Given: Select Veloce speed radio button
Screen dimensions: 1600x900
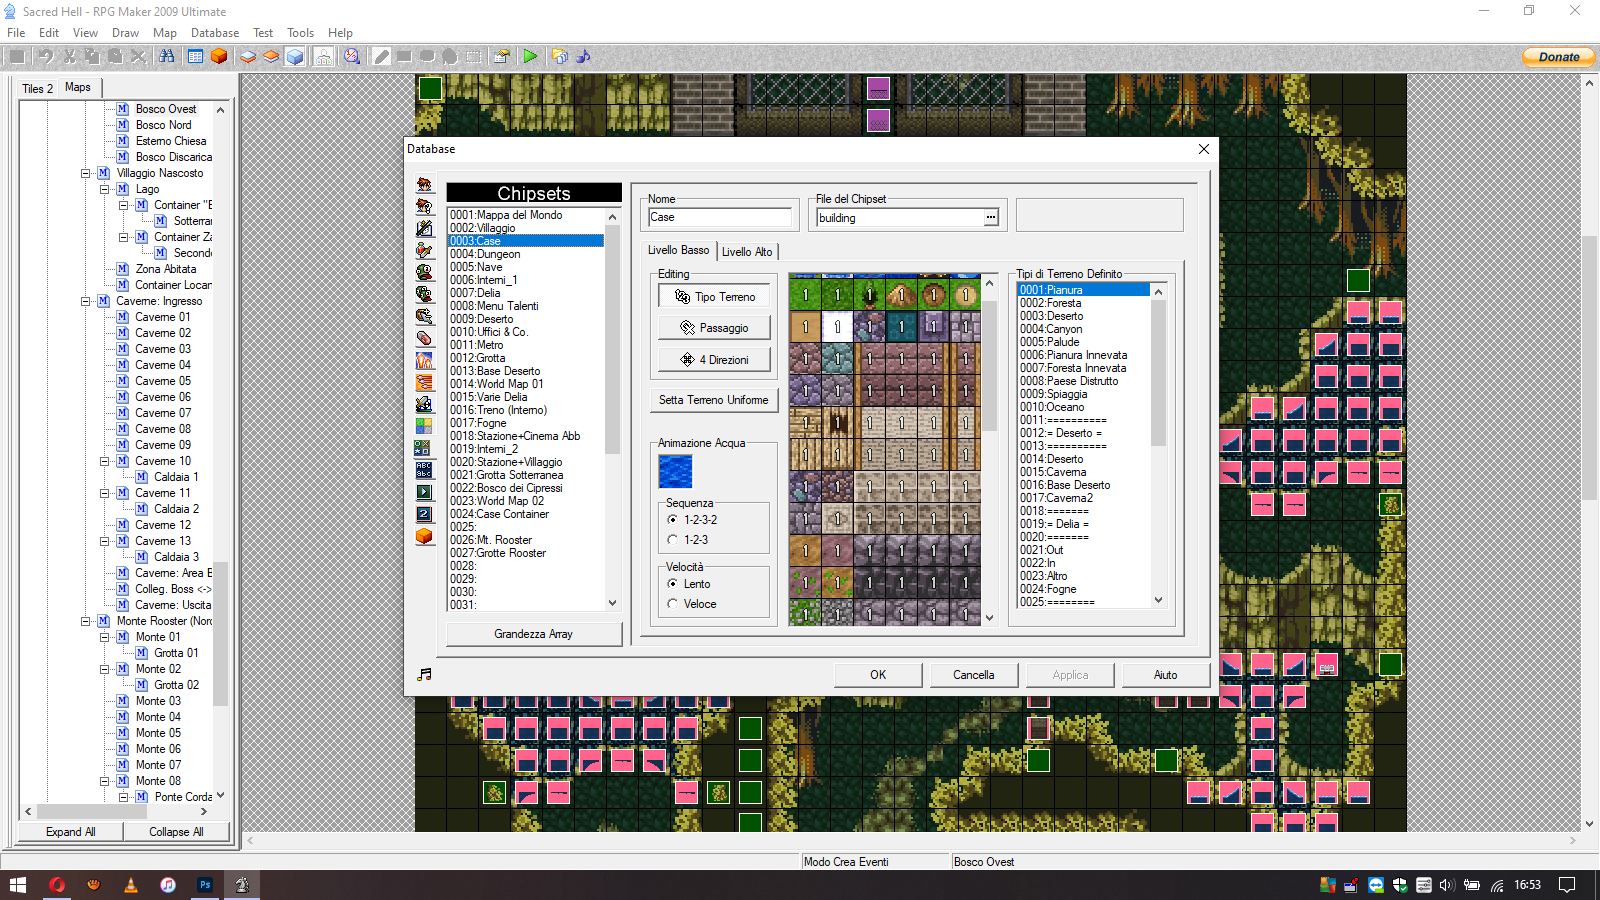Looking at the screenshot, I should coord(672,604).
